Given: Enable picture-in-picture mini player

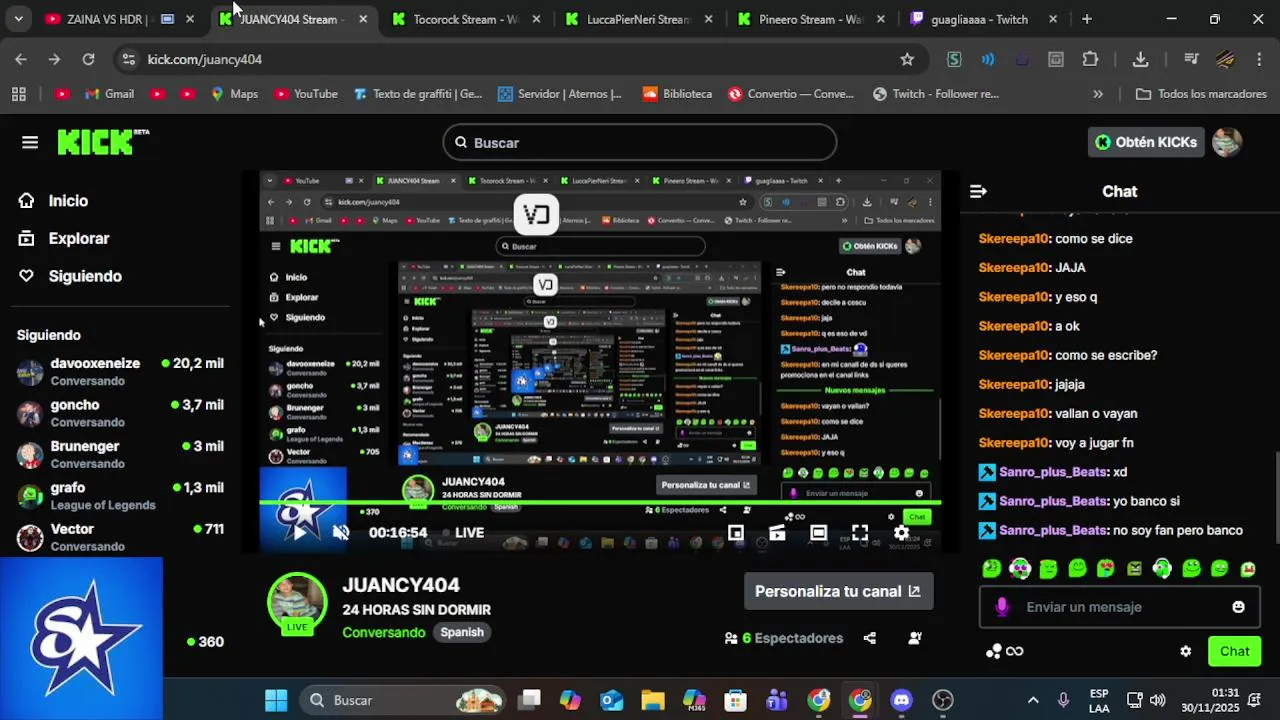Looking at the screenshot, I should point(736,533).
